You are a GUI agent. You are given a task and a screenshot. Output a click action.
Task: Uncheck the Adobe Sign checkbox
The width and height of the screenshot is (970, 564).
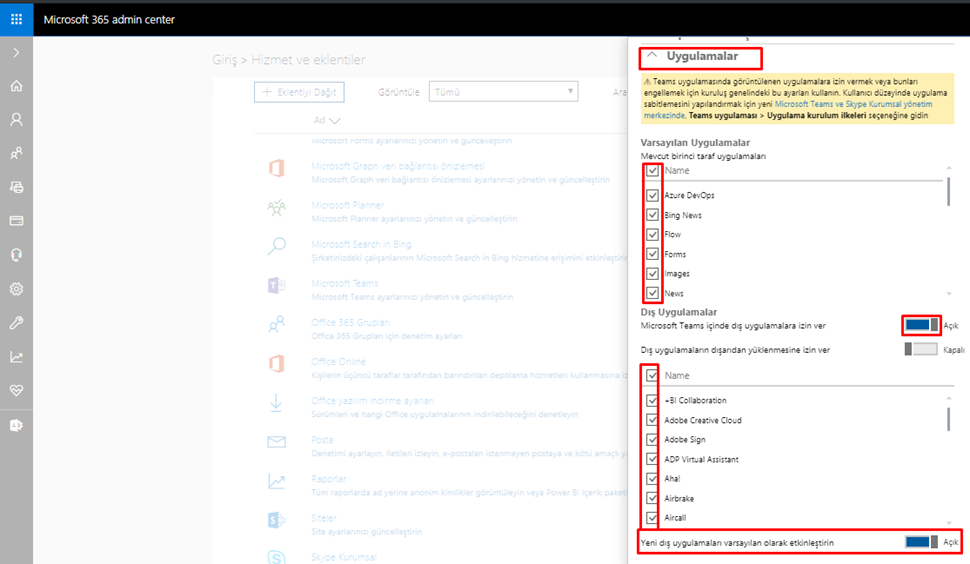click(x=651, y=440)
